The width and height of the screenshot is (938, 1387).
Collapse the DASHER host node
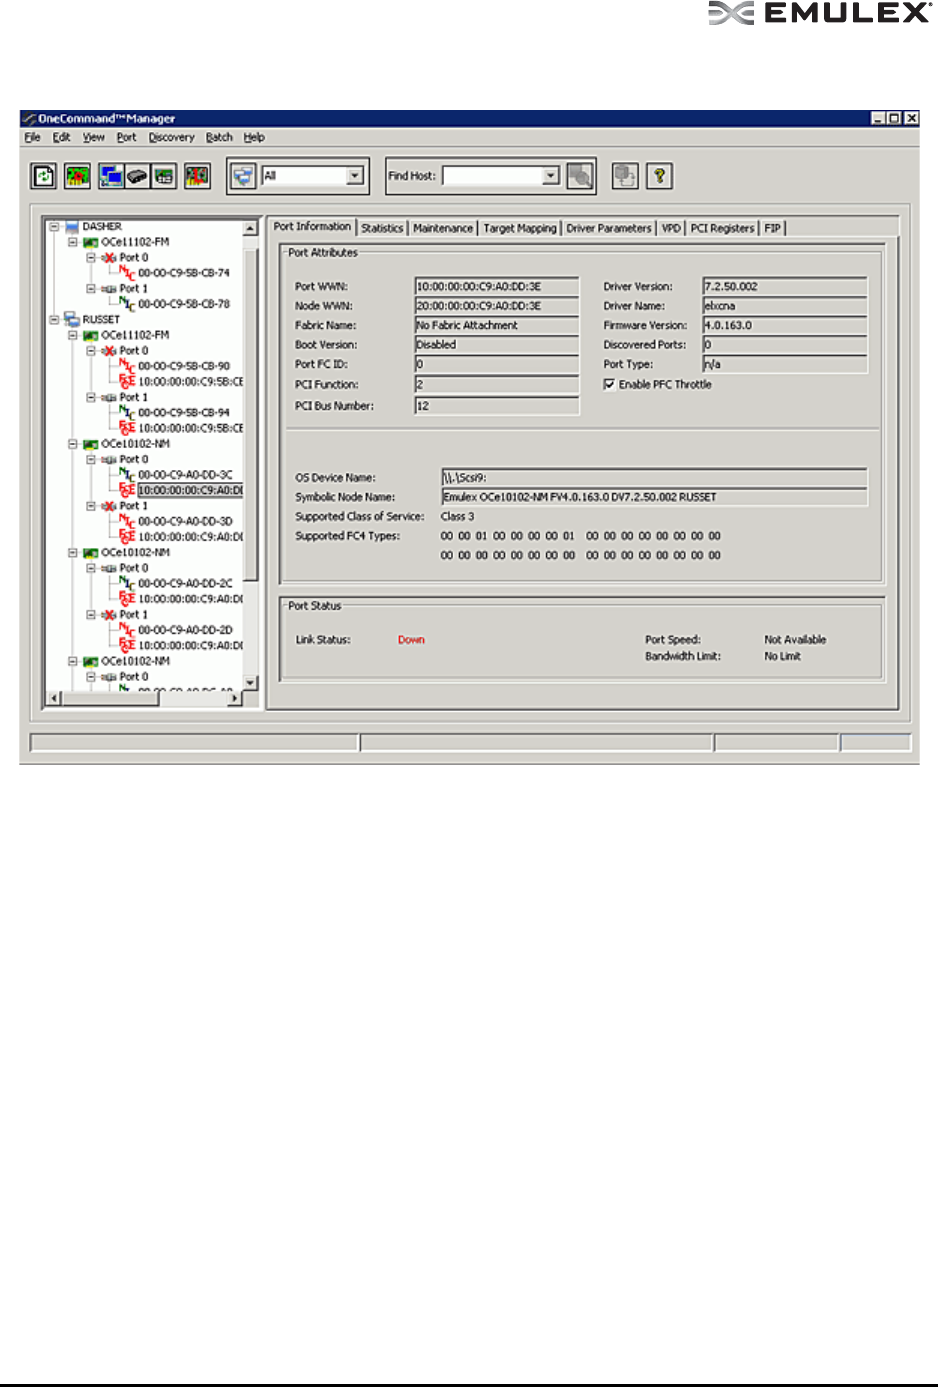pyautogui.click(x=55, y=227)
